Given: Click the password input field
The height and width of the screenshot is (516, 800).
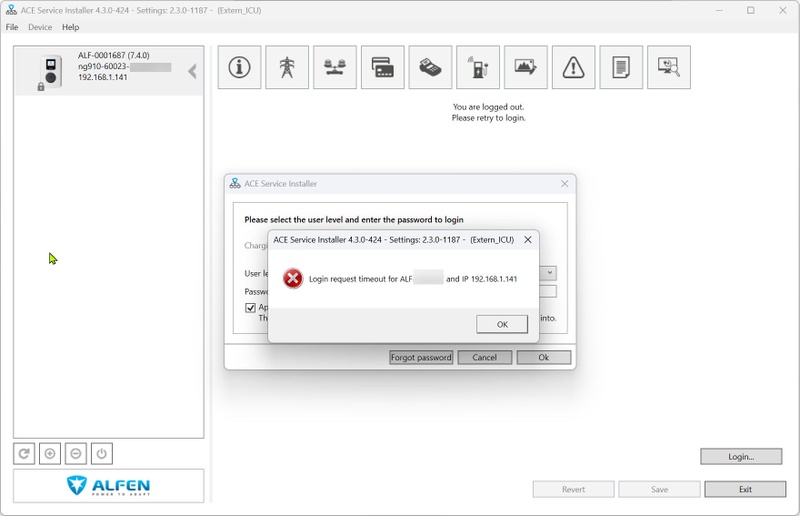Looking at the screenshot, I should (x=548, y=291).
